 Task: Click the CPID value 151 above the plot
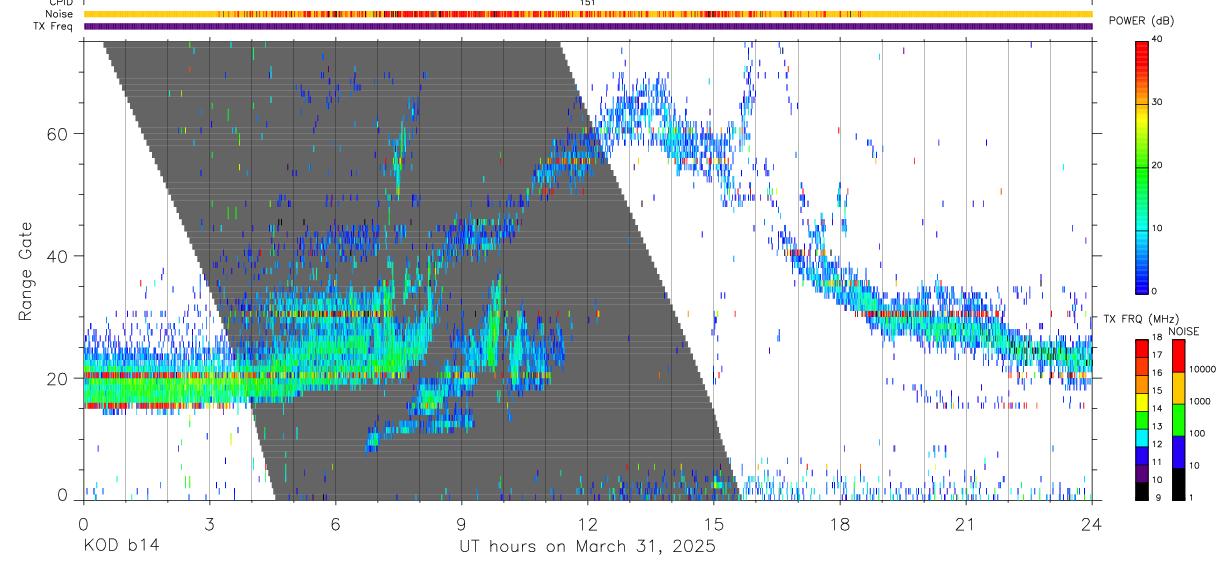point(588,3)
